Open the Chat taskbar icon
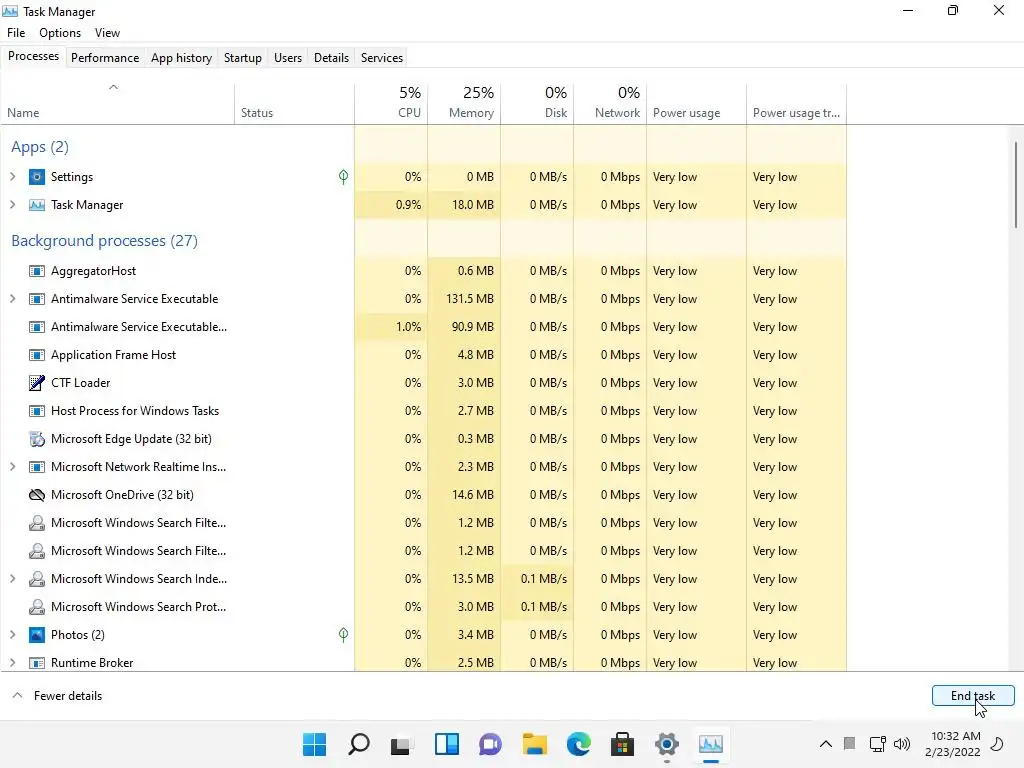 point(490,744)
